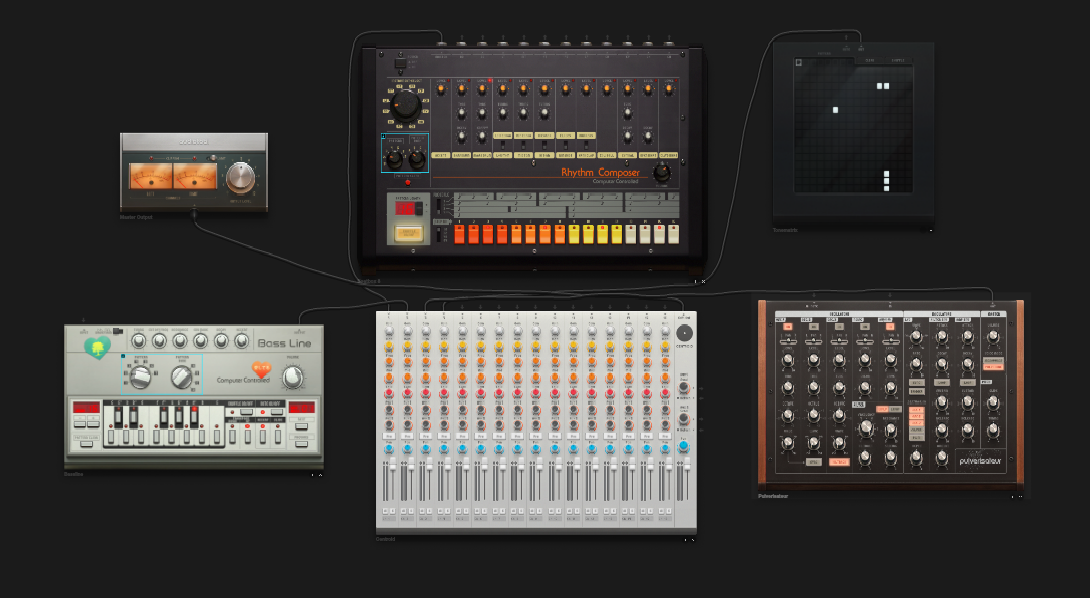
Task: Toggle step 1 on Rhythm Composer
Action: click(x=459, y=234)
